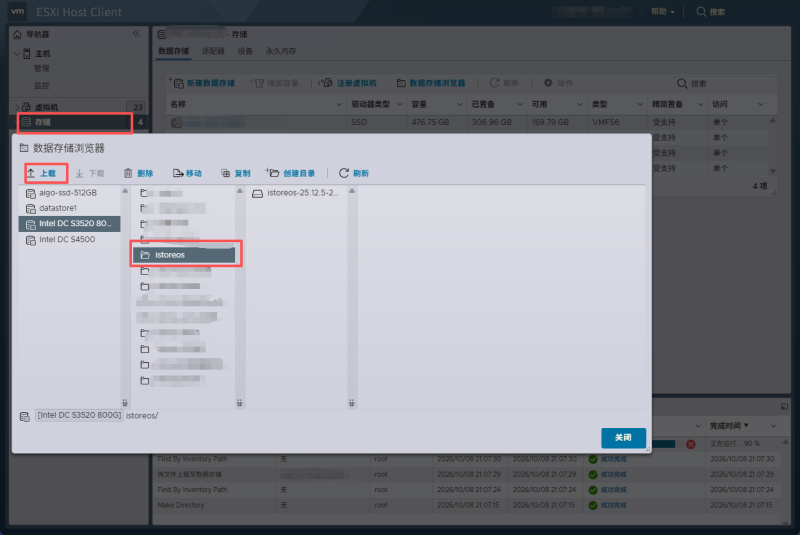Click the global search in header
The image size is (800, 535).
[711, 12]
